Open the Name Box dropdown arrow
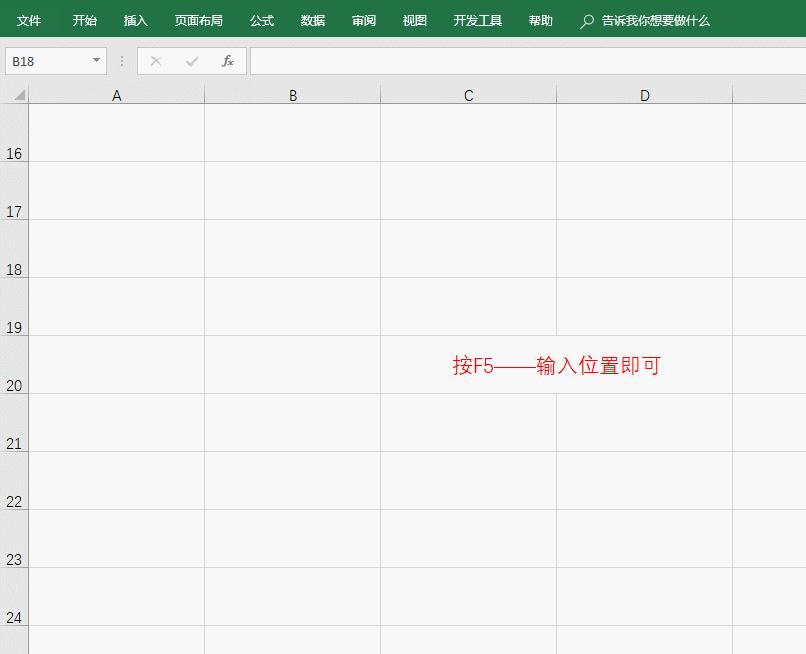806x654 pixels. point(96,60)
